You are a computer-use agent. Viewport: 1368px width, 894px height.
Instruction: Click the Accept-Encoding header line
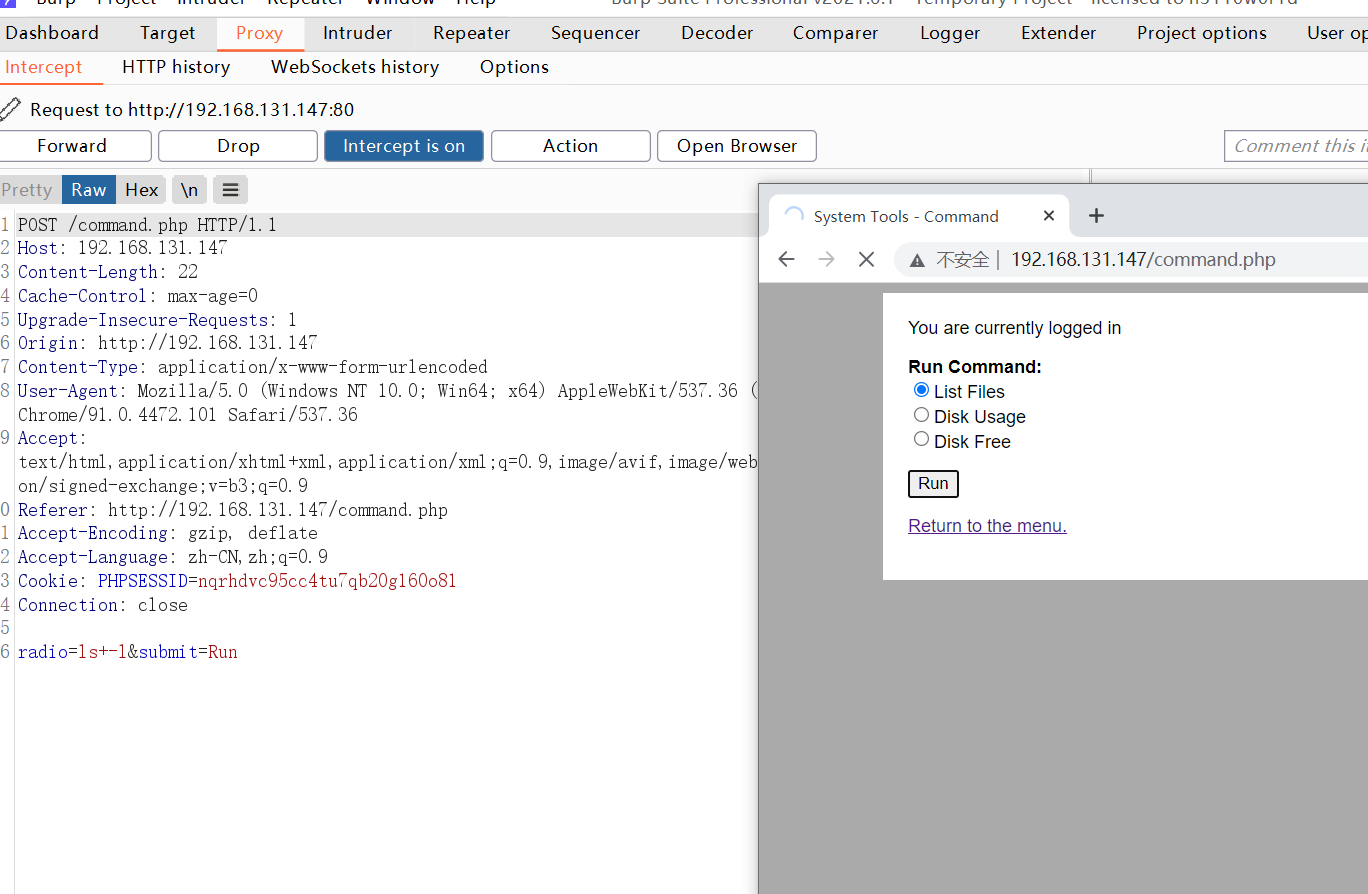click(167, 533)
